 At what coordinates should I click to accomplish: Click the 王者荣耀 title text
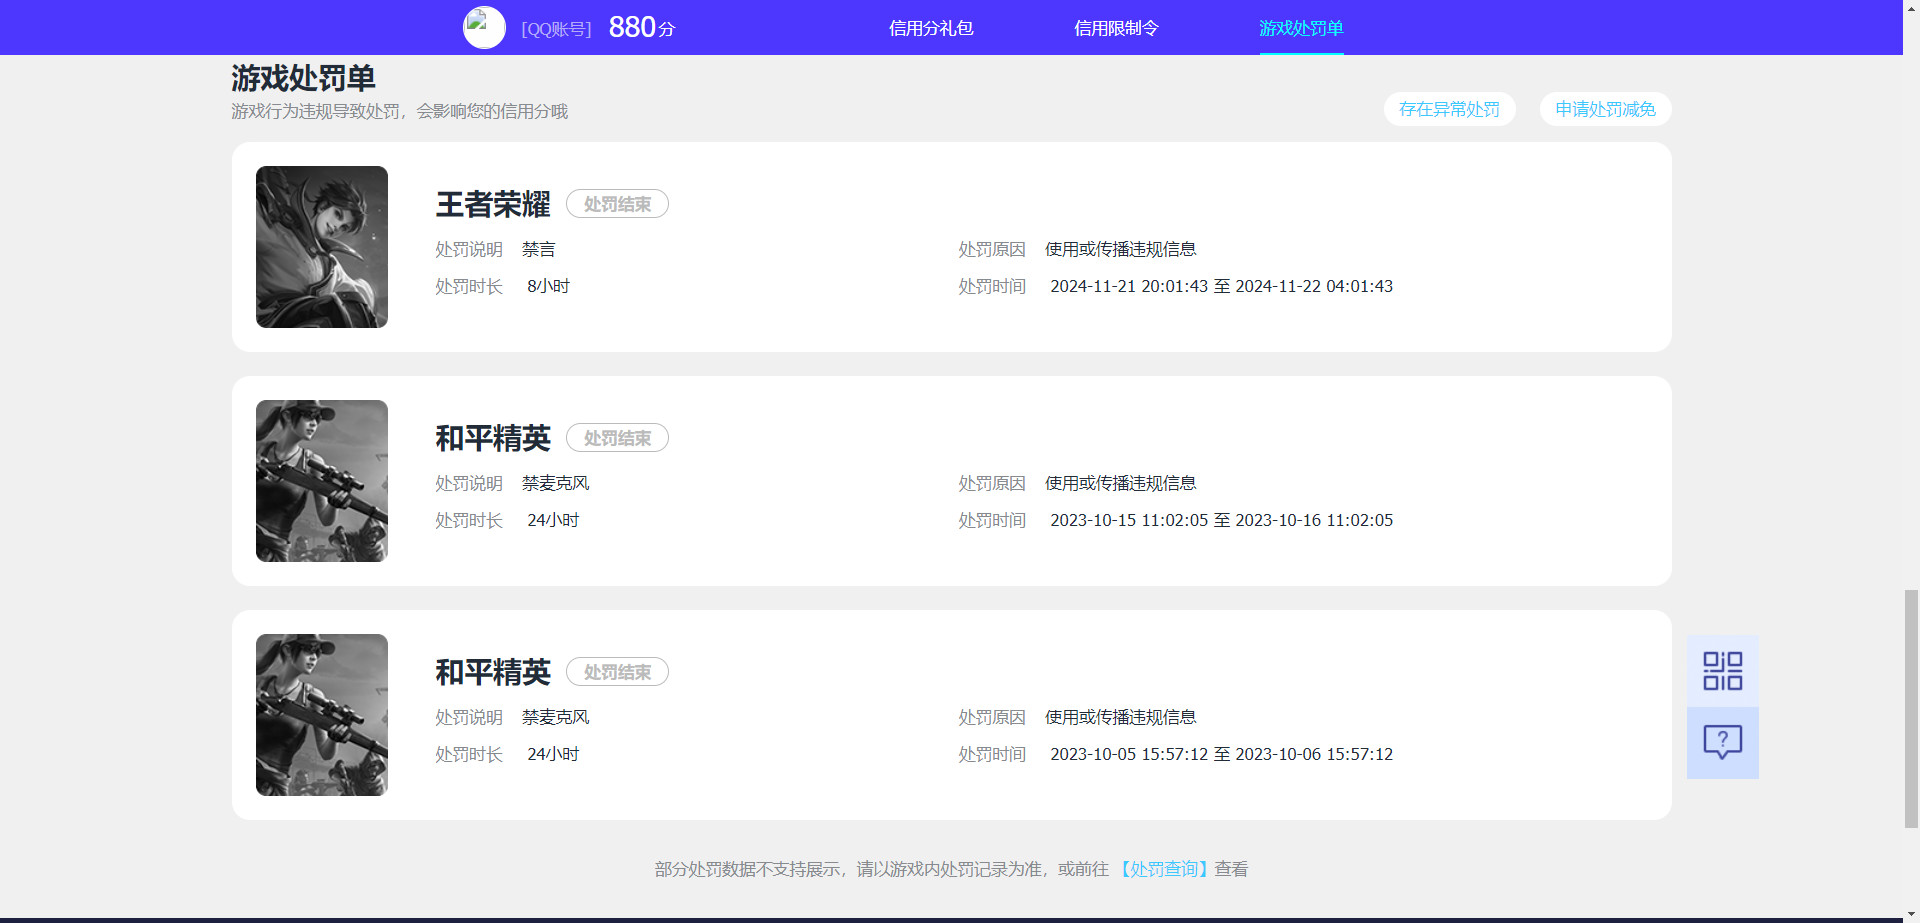pyautogui.click(x=493, y=204)
